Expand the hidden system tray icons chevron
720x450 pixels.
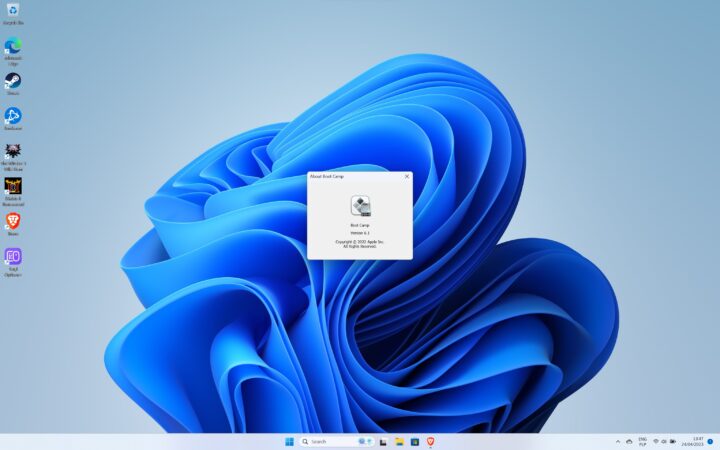(618, 442)
